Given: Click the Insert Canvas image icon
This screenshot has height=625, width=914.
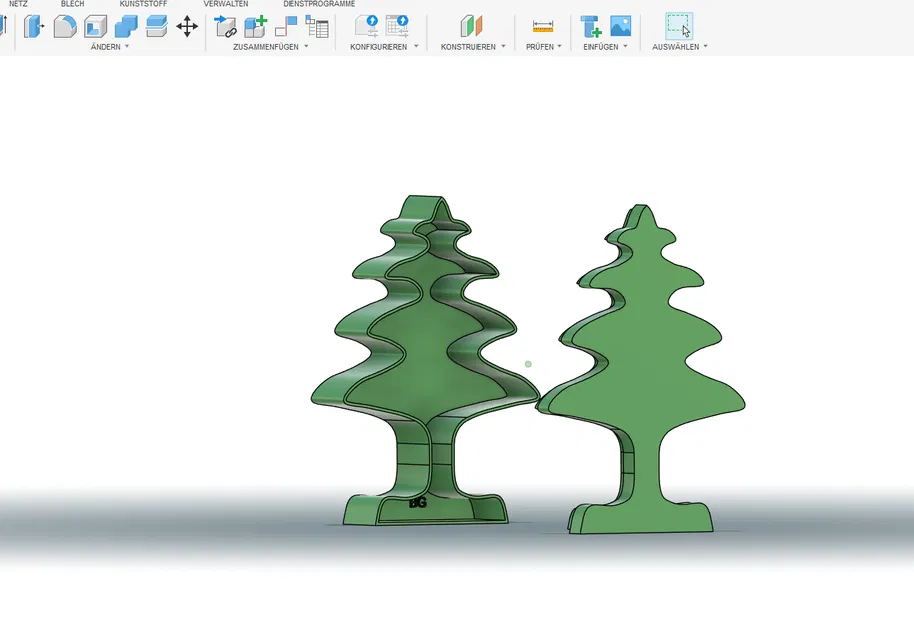Looking at the screenshot, I should (621, 27).
